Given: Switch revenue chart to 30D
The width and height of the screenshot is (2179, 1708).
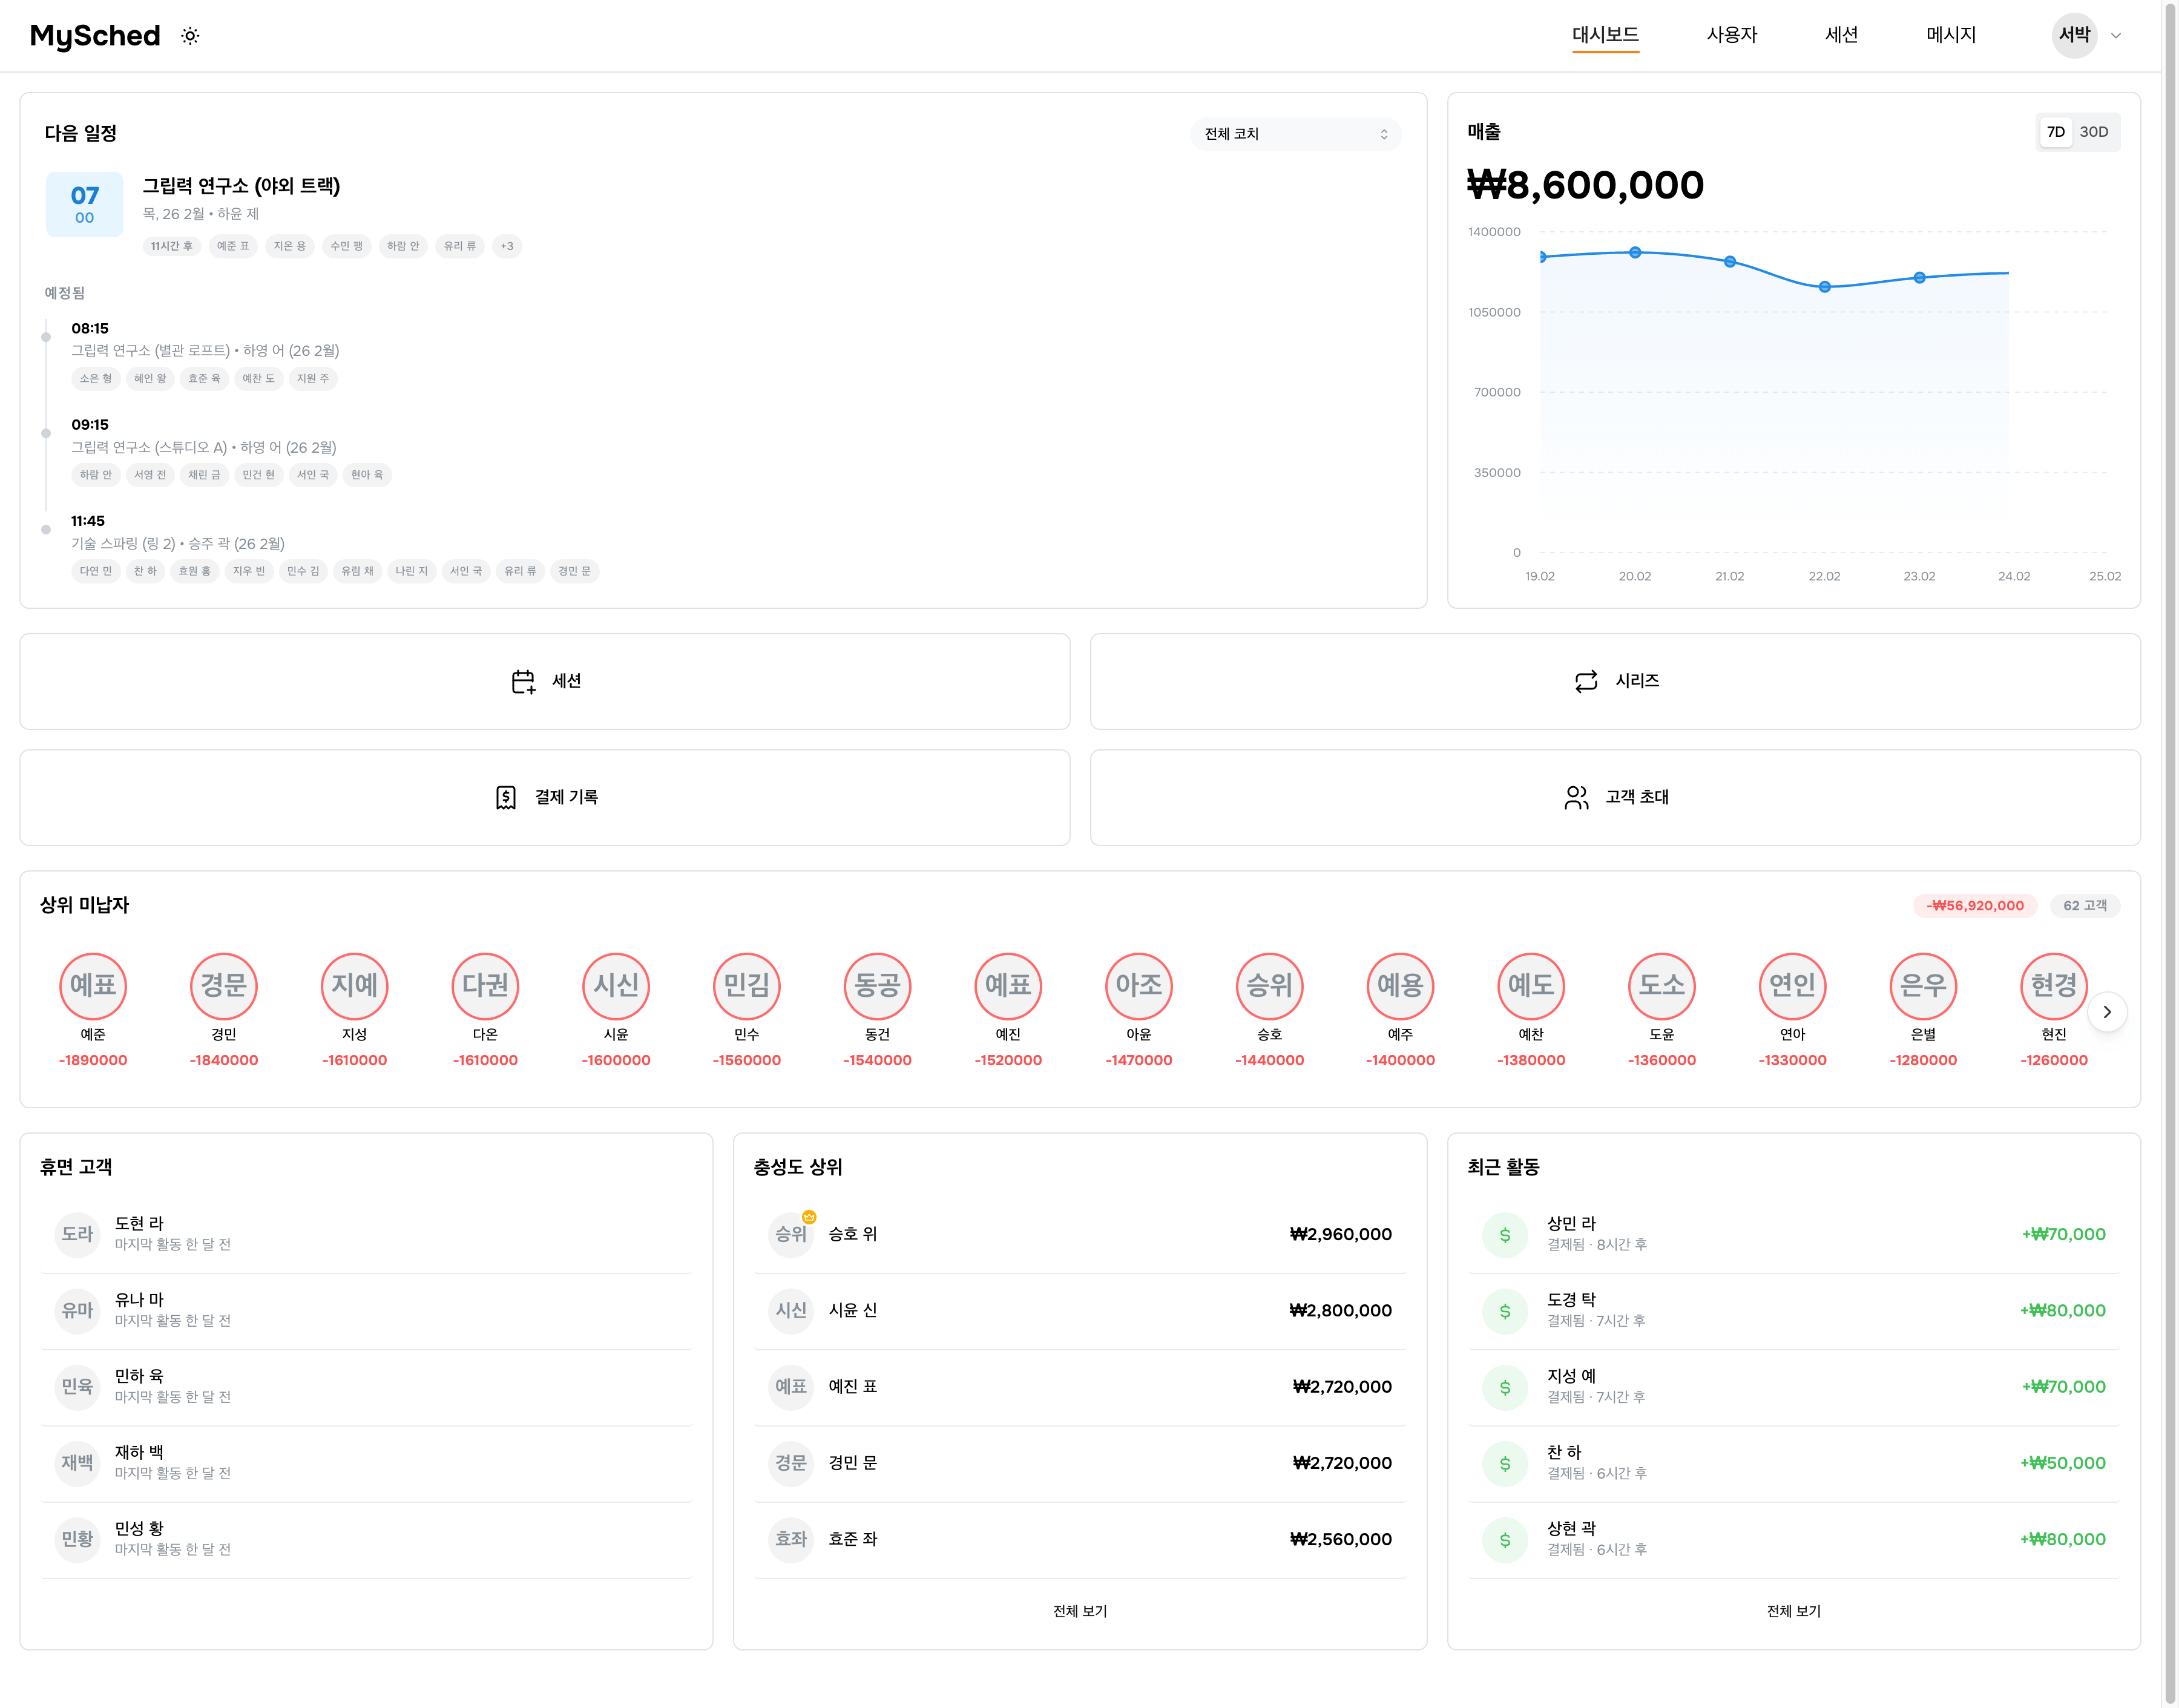Looking at the screenshot, I should tap(2093, 132).
